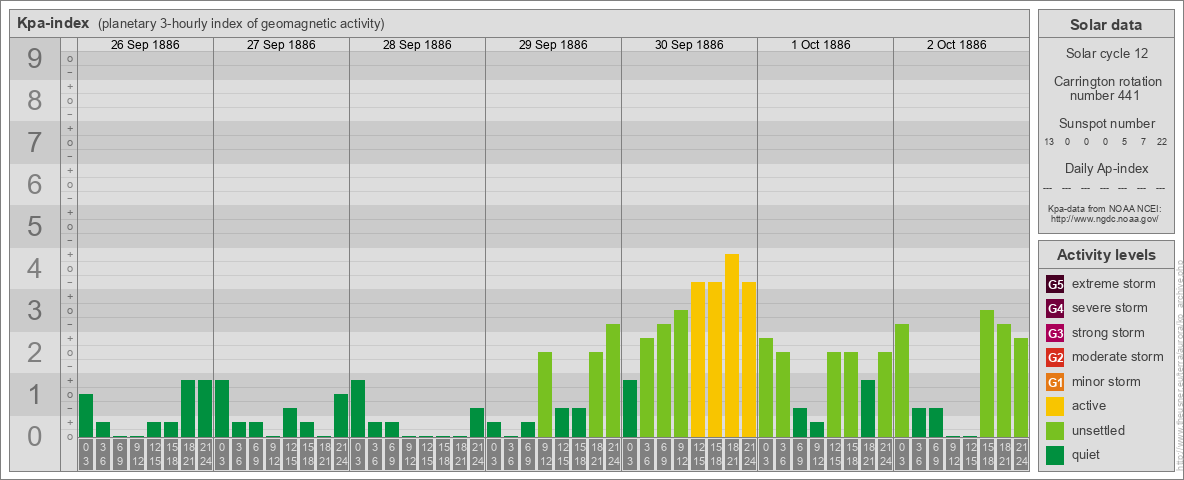Click the yellow bar for 30 Sep 12-15
Screen dimensions: 1184x480
(x=698, y=360)
